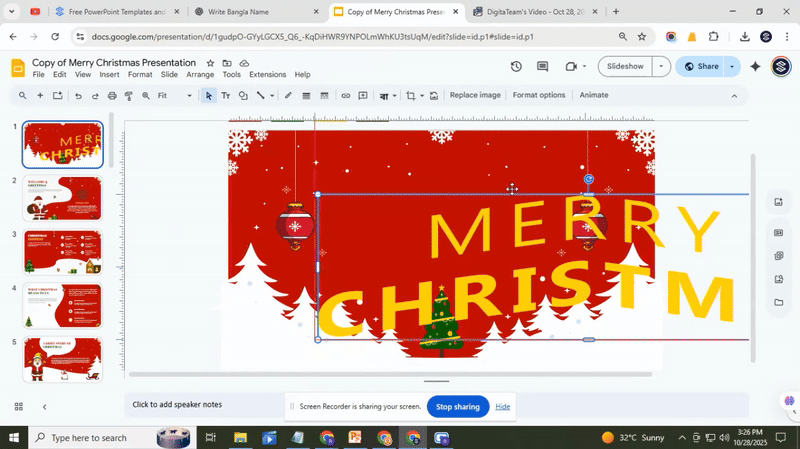Open the Arrange menu
Image resolution: width=800 pixels, height=449 pixels.
(200, 75)
